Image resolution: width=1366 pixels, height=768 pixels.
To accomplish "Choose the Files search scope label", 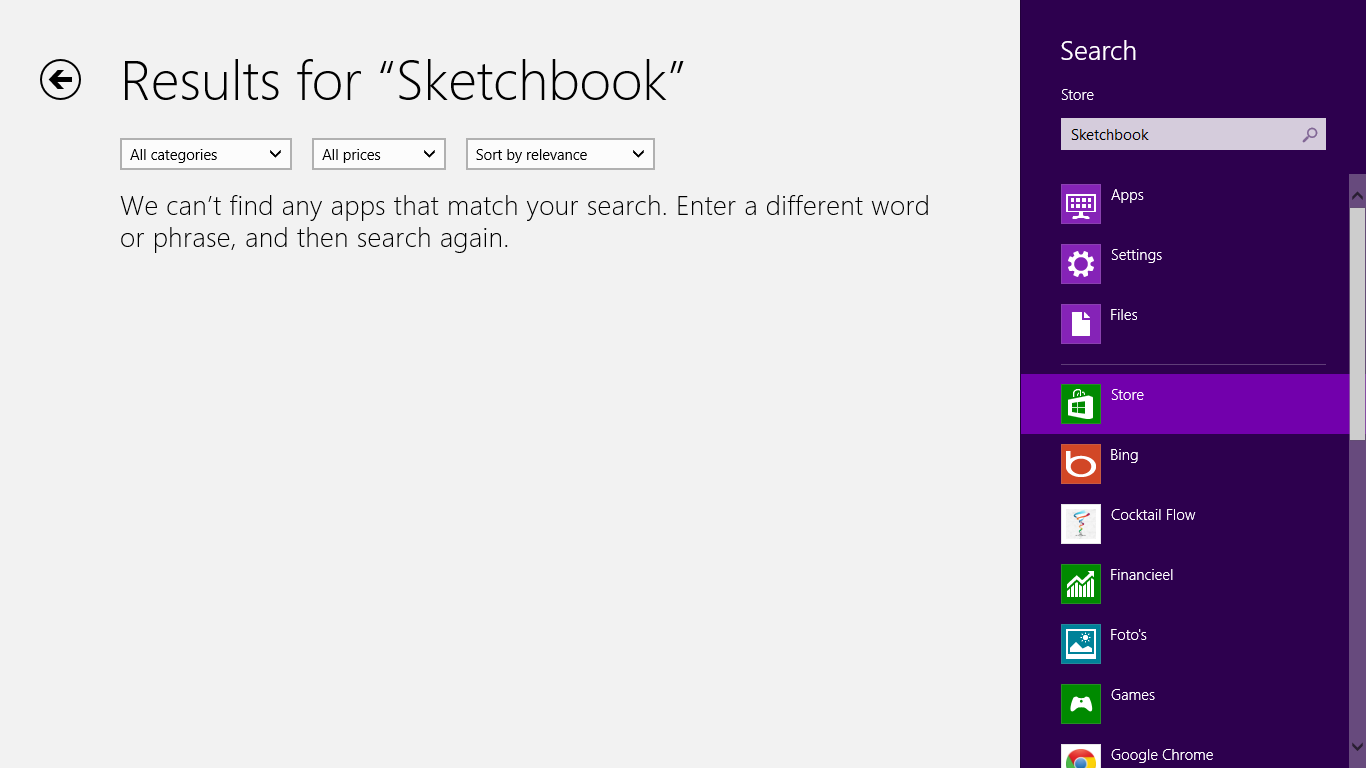I will (1124, 315).
